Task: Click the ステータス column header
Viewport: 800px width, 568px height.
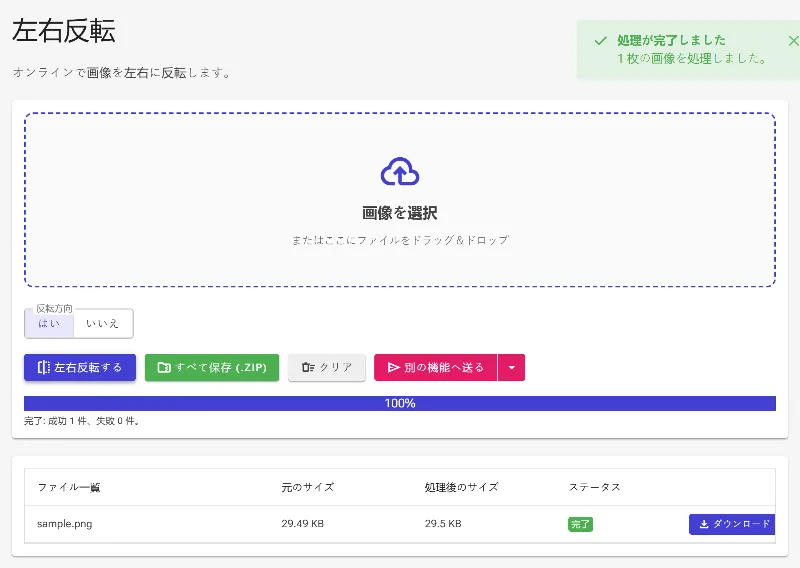Action: point(594,487)
